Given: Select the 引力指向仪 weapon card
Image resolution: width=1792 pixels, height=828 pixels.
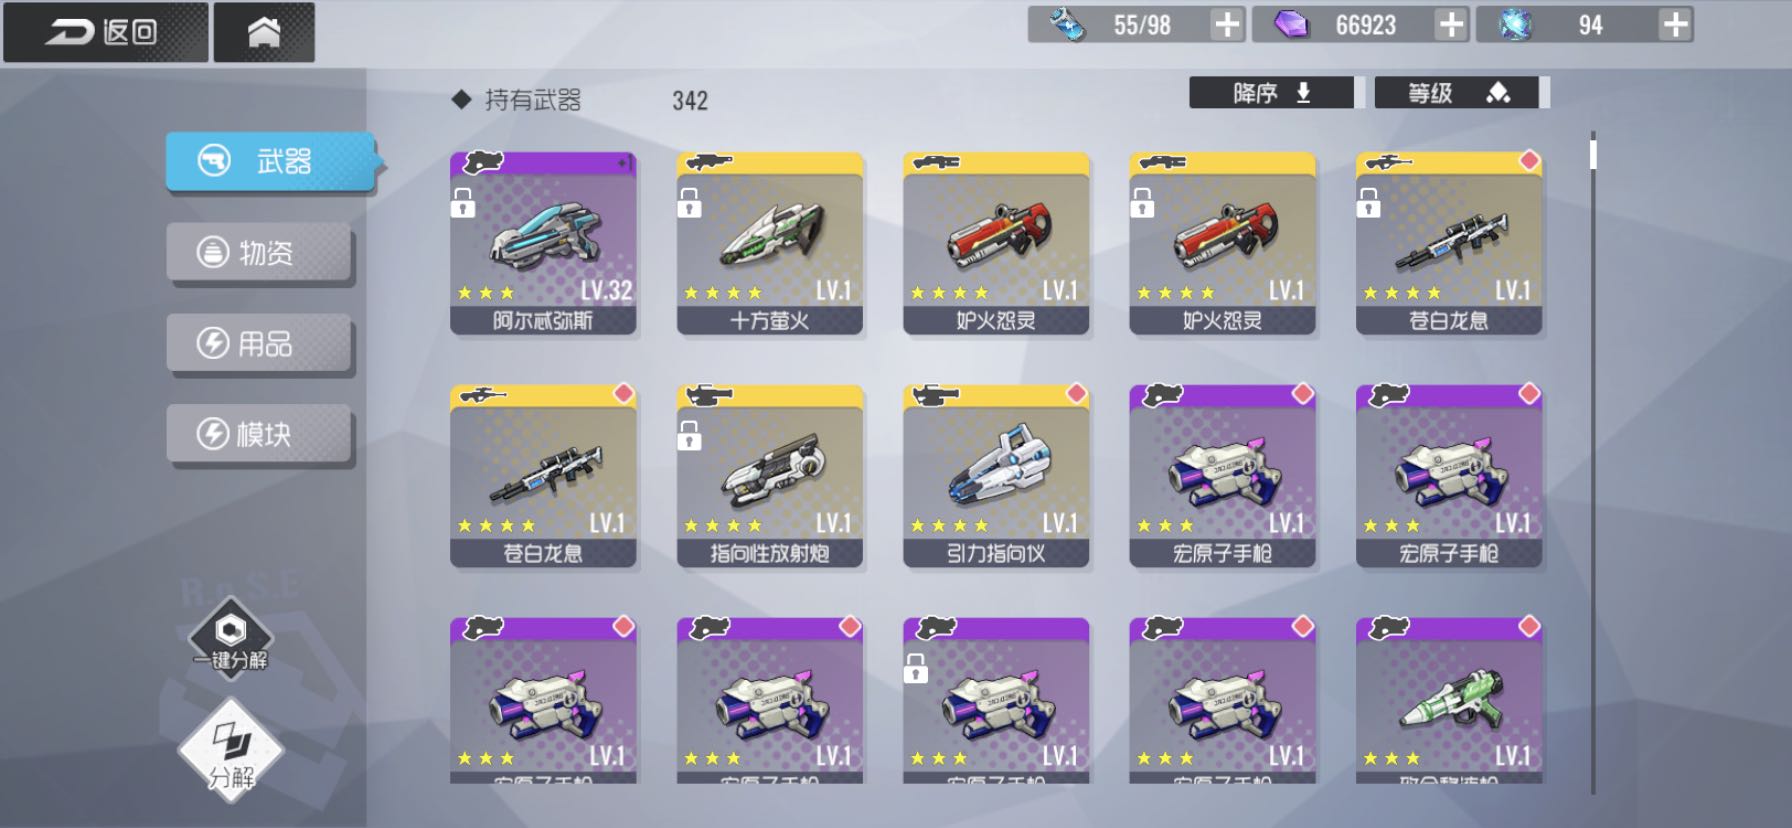Looking at the screenshot, I should [x=996, y=476].
